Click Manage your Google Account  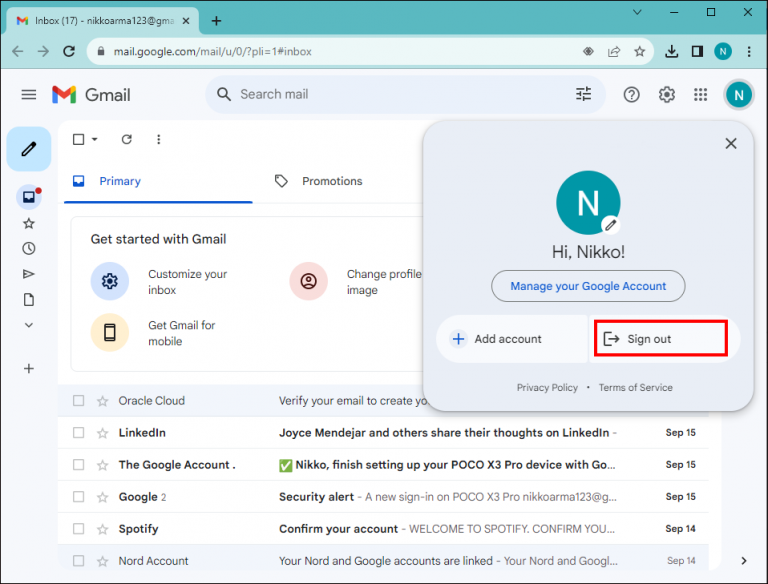point(588,286)
